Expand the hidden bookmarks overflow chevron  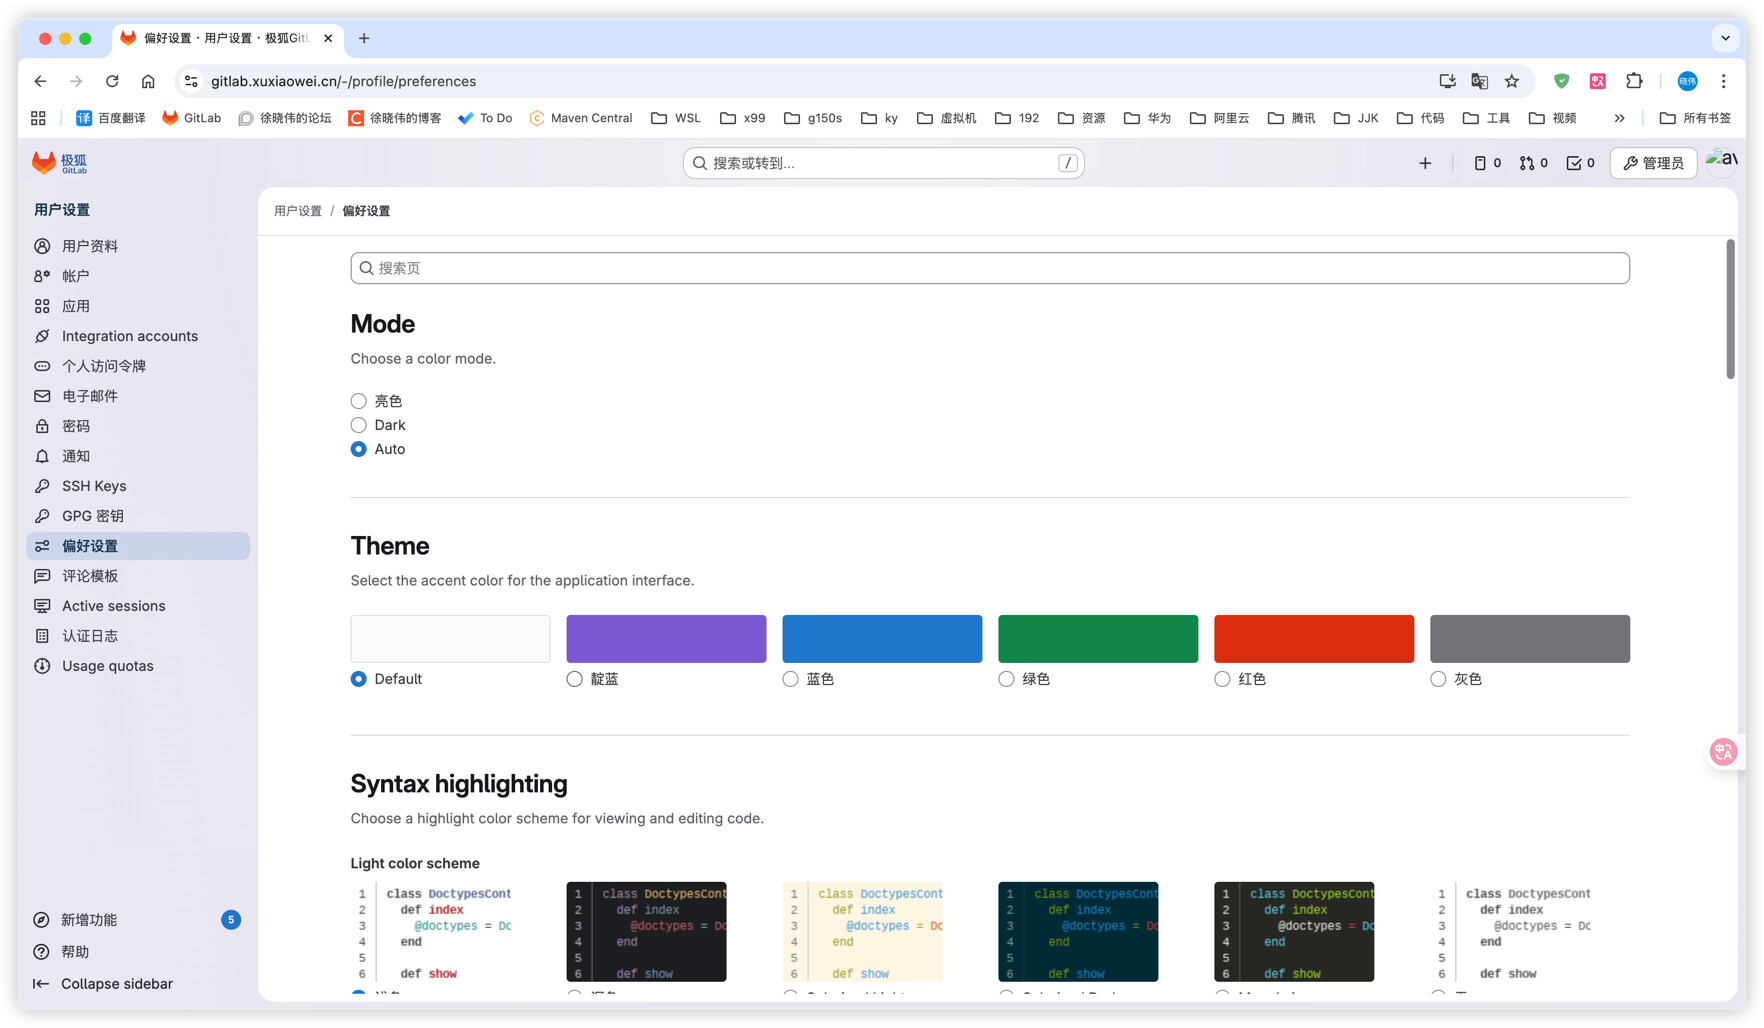tap(1619, 118)
